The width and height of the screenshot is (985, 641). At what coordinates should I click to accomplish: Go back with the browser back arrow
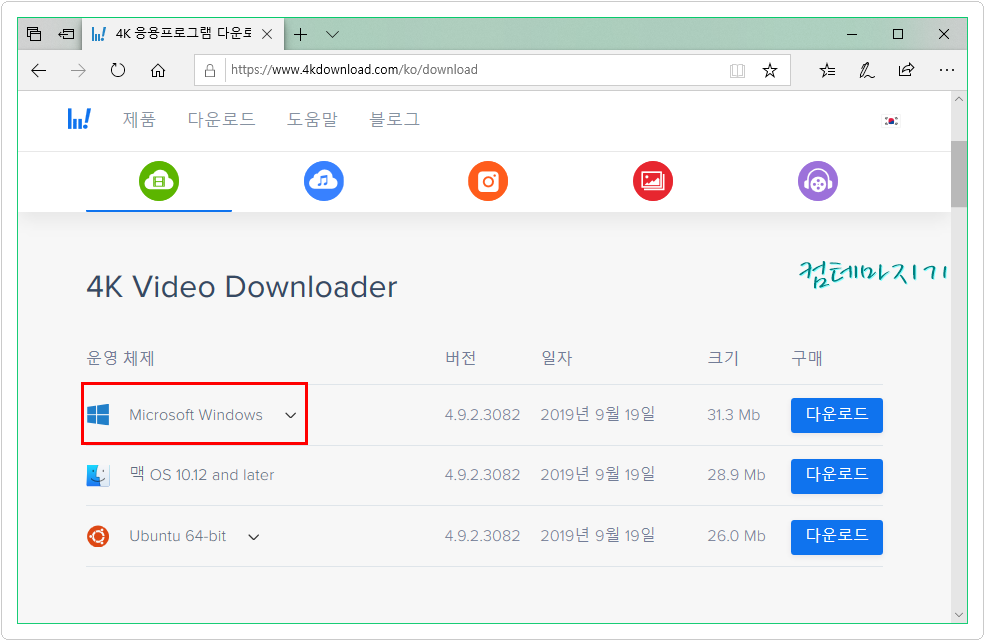(x=39, y=70)
